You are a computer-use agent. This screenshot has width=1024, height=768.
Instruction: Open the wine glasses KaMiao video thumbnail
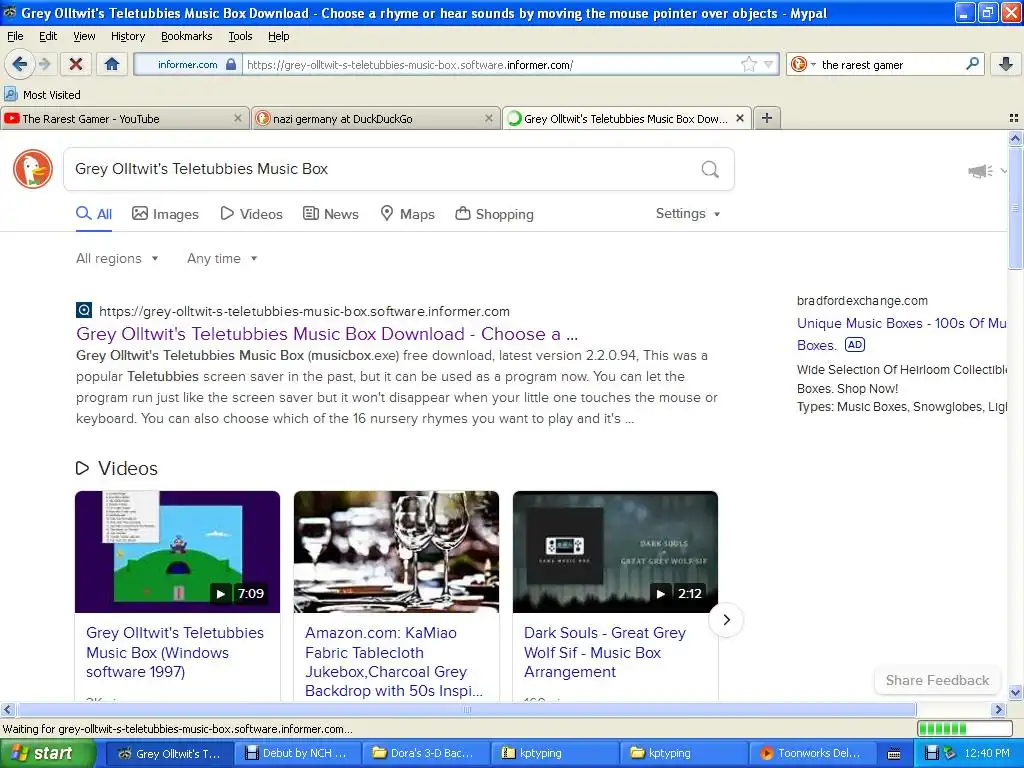pos(396,552)
